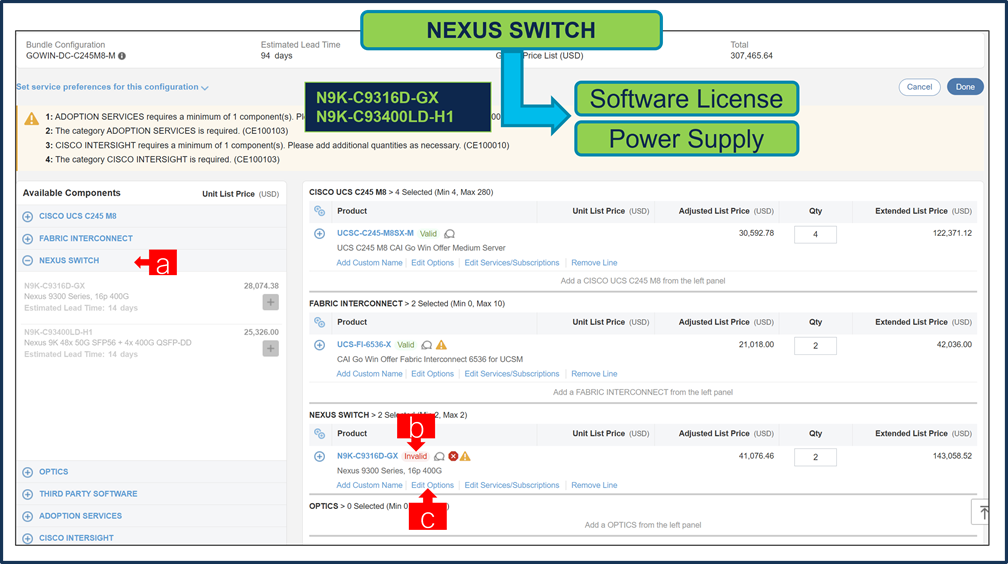Click the Cancel button

coord(919,87)
